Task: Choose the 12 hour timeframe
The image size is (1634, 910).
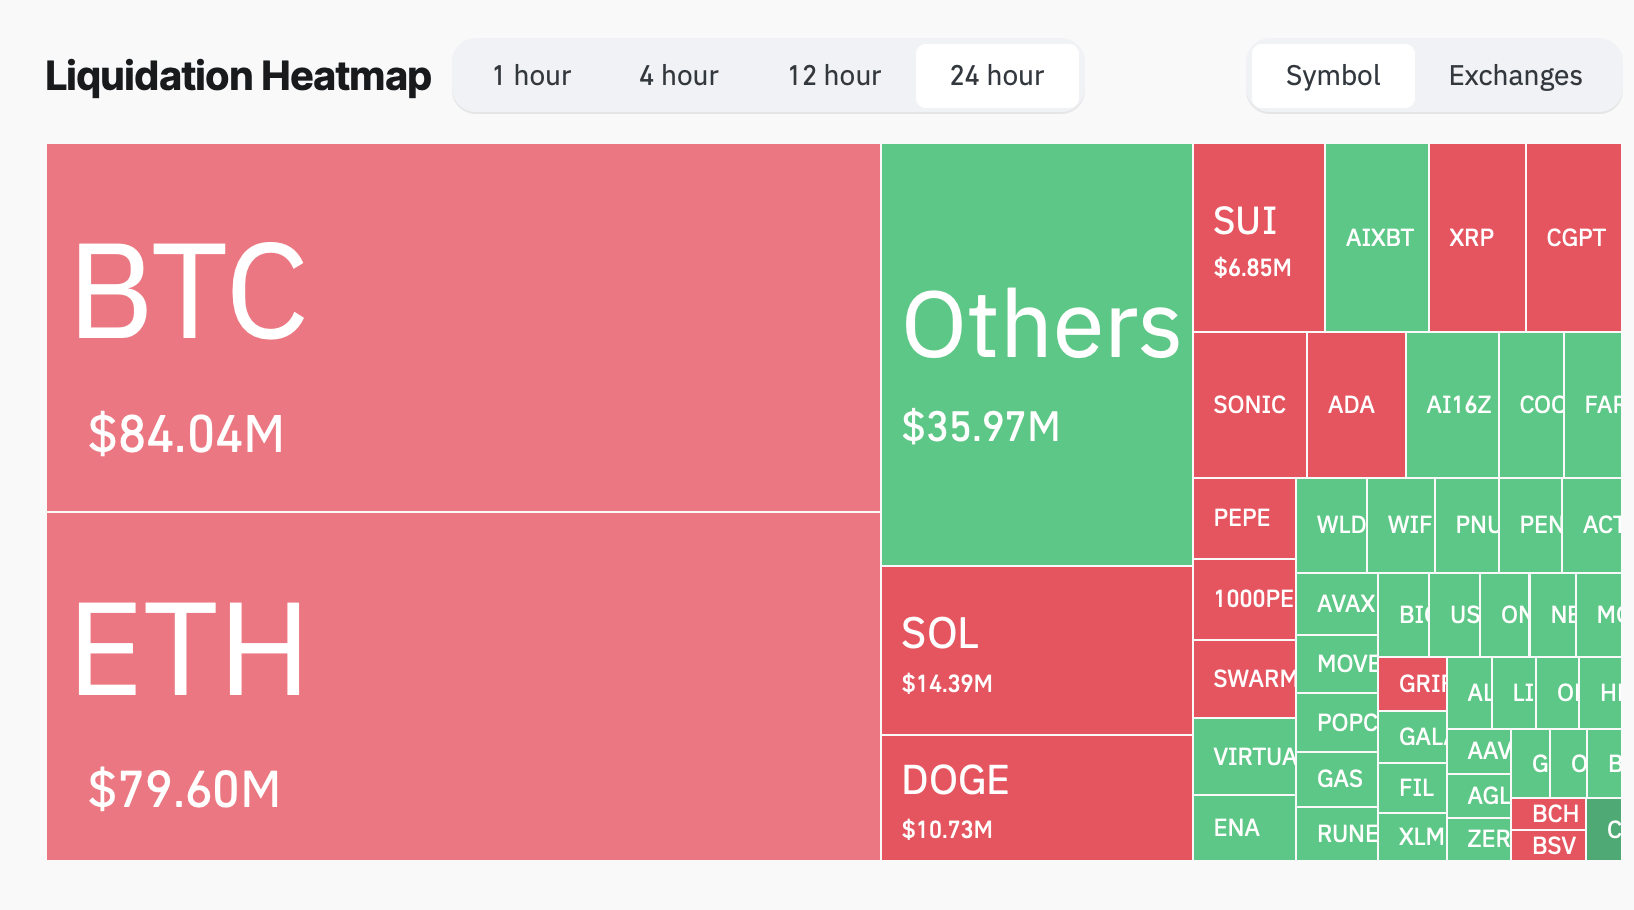Action: tap(834, 76)
